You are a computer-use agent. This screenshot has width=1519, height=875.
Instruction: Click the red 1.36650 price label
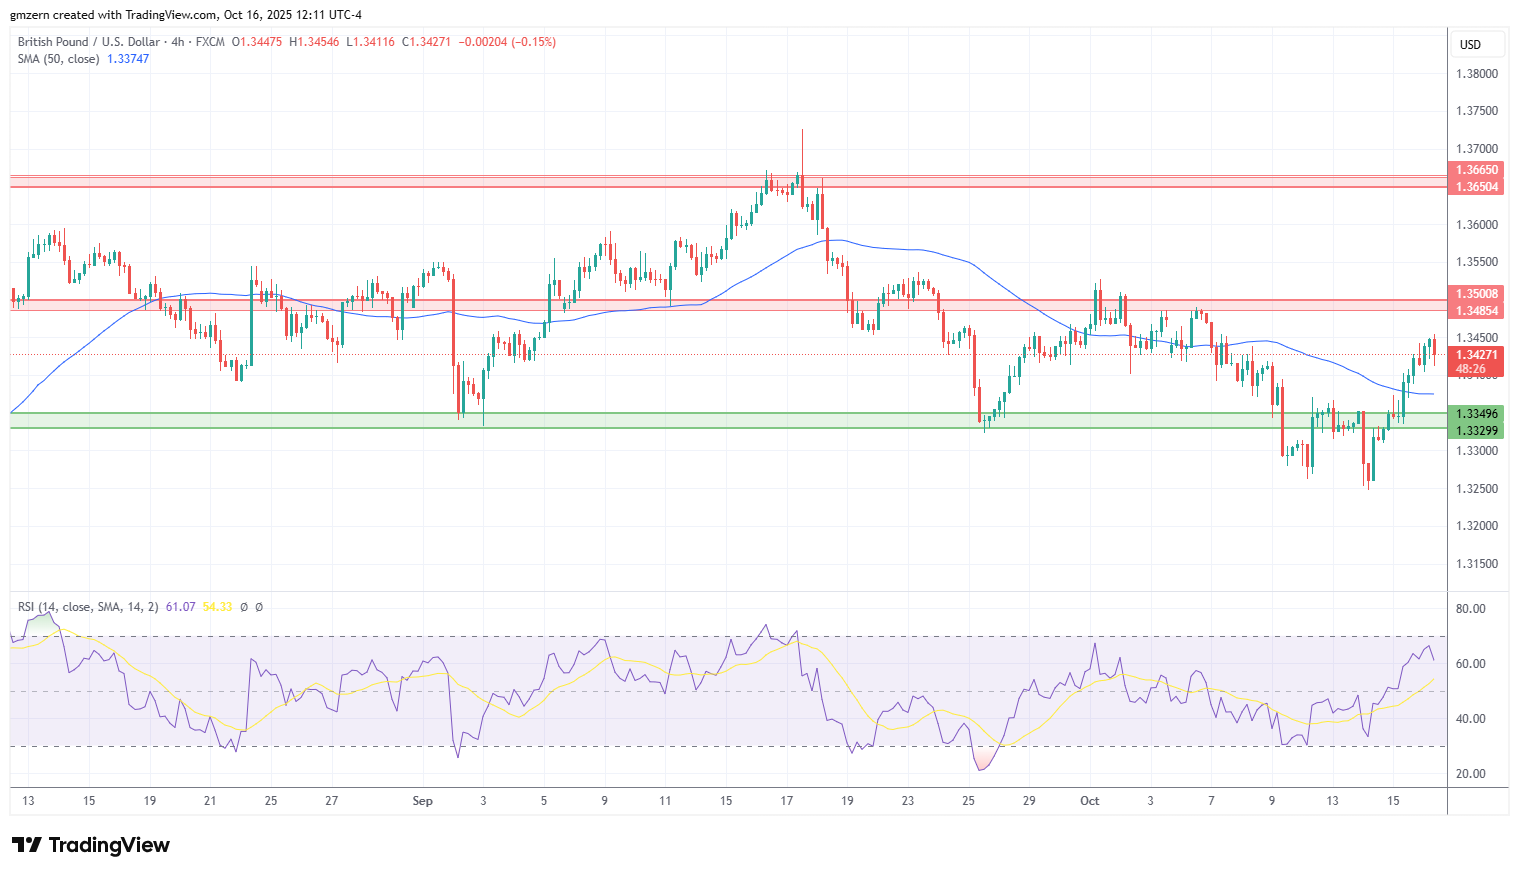[1476, 170]
